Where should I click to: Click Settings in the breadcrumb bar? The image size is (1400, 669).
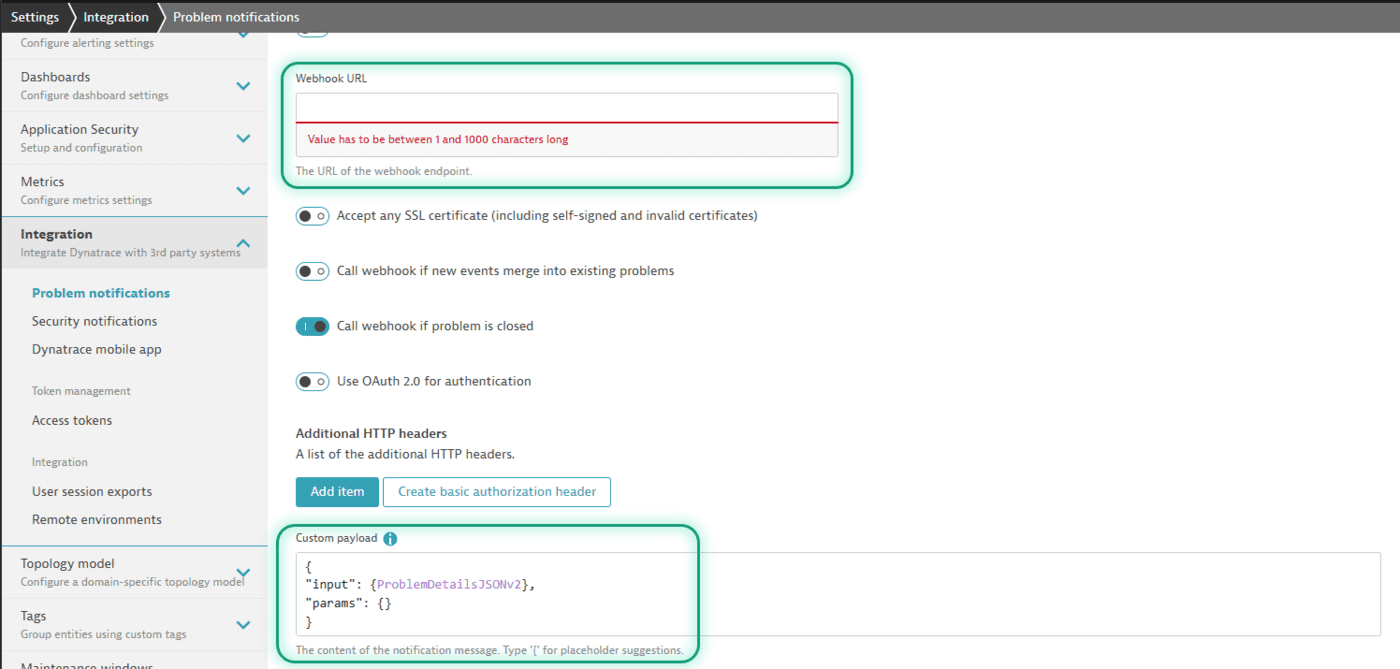tap(35, 16)
